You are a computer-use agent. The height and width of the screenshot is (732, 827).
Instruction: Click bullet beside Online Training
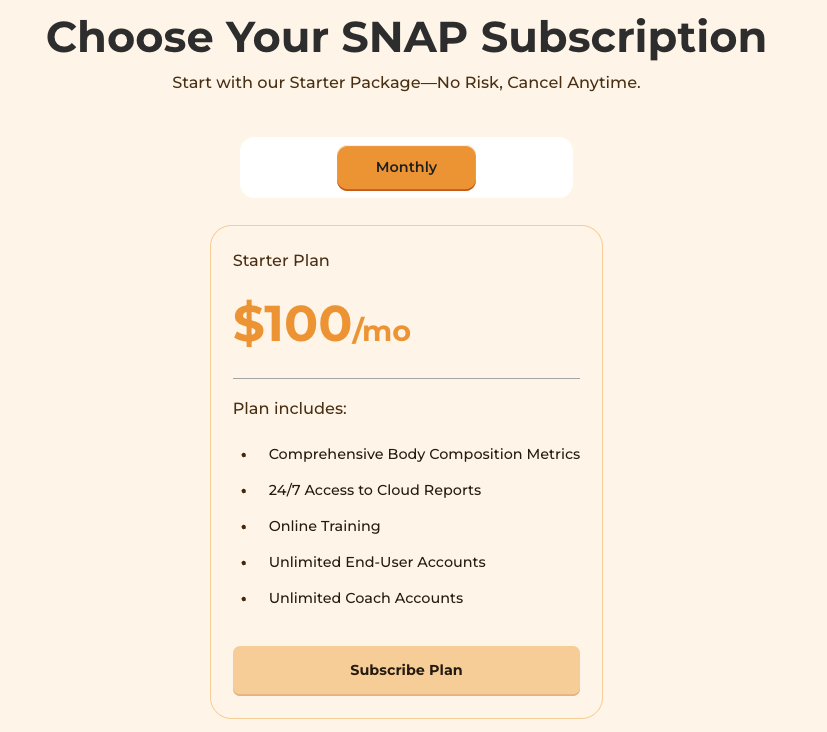244,527
